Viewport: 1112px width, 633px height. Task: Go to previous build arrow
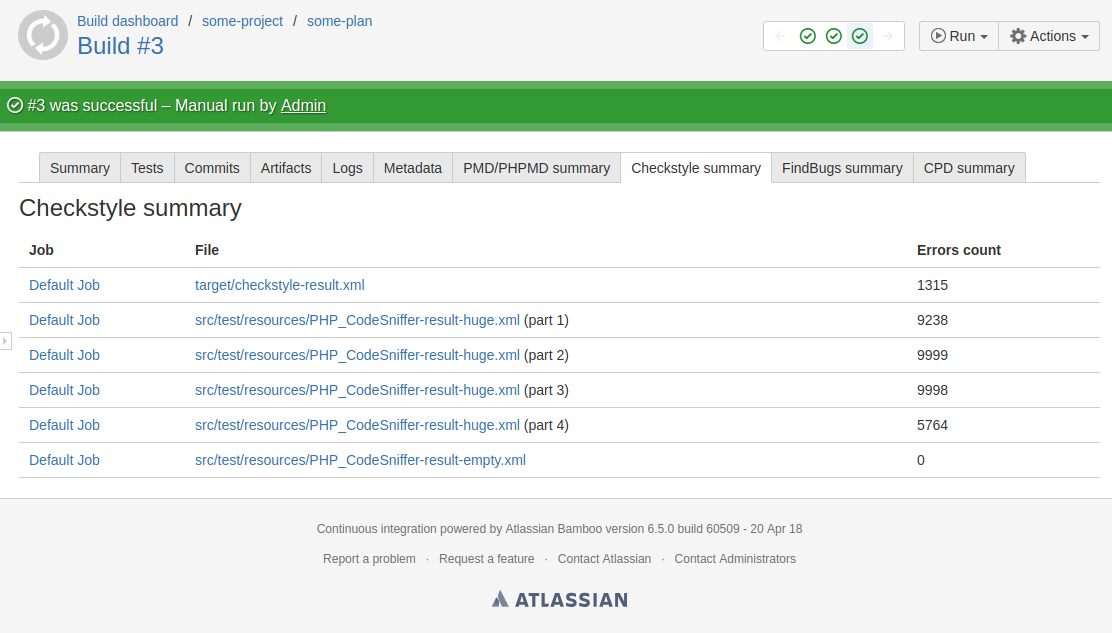[x=780, y=36]
